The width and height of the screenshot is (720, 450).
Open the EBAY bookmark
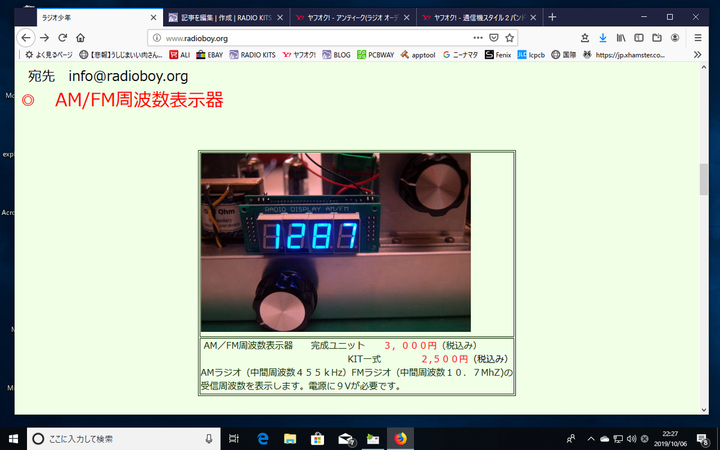click(212, 55)
